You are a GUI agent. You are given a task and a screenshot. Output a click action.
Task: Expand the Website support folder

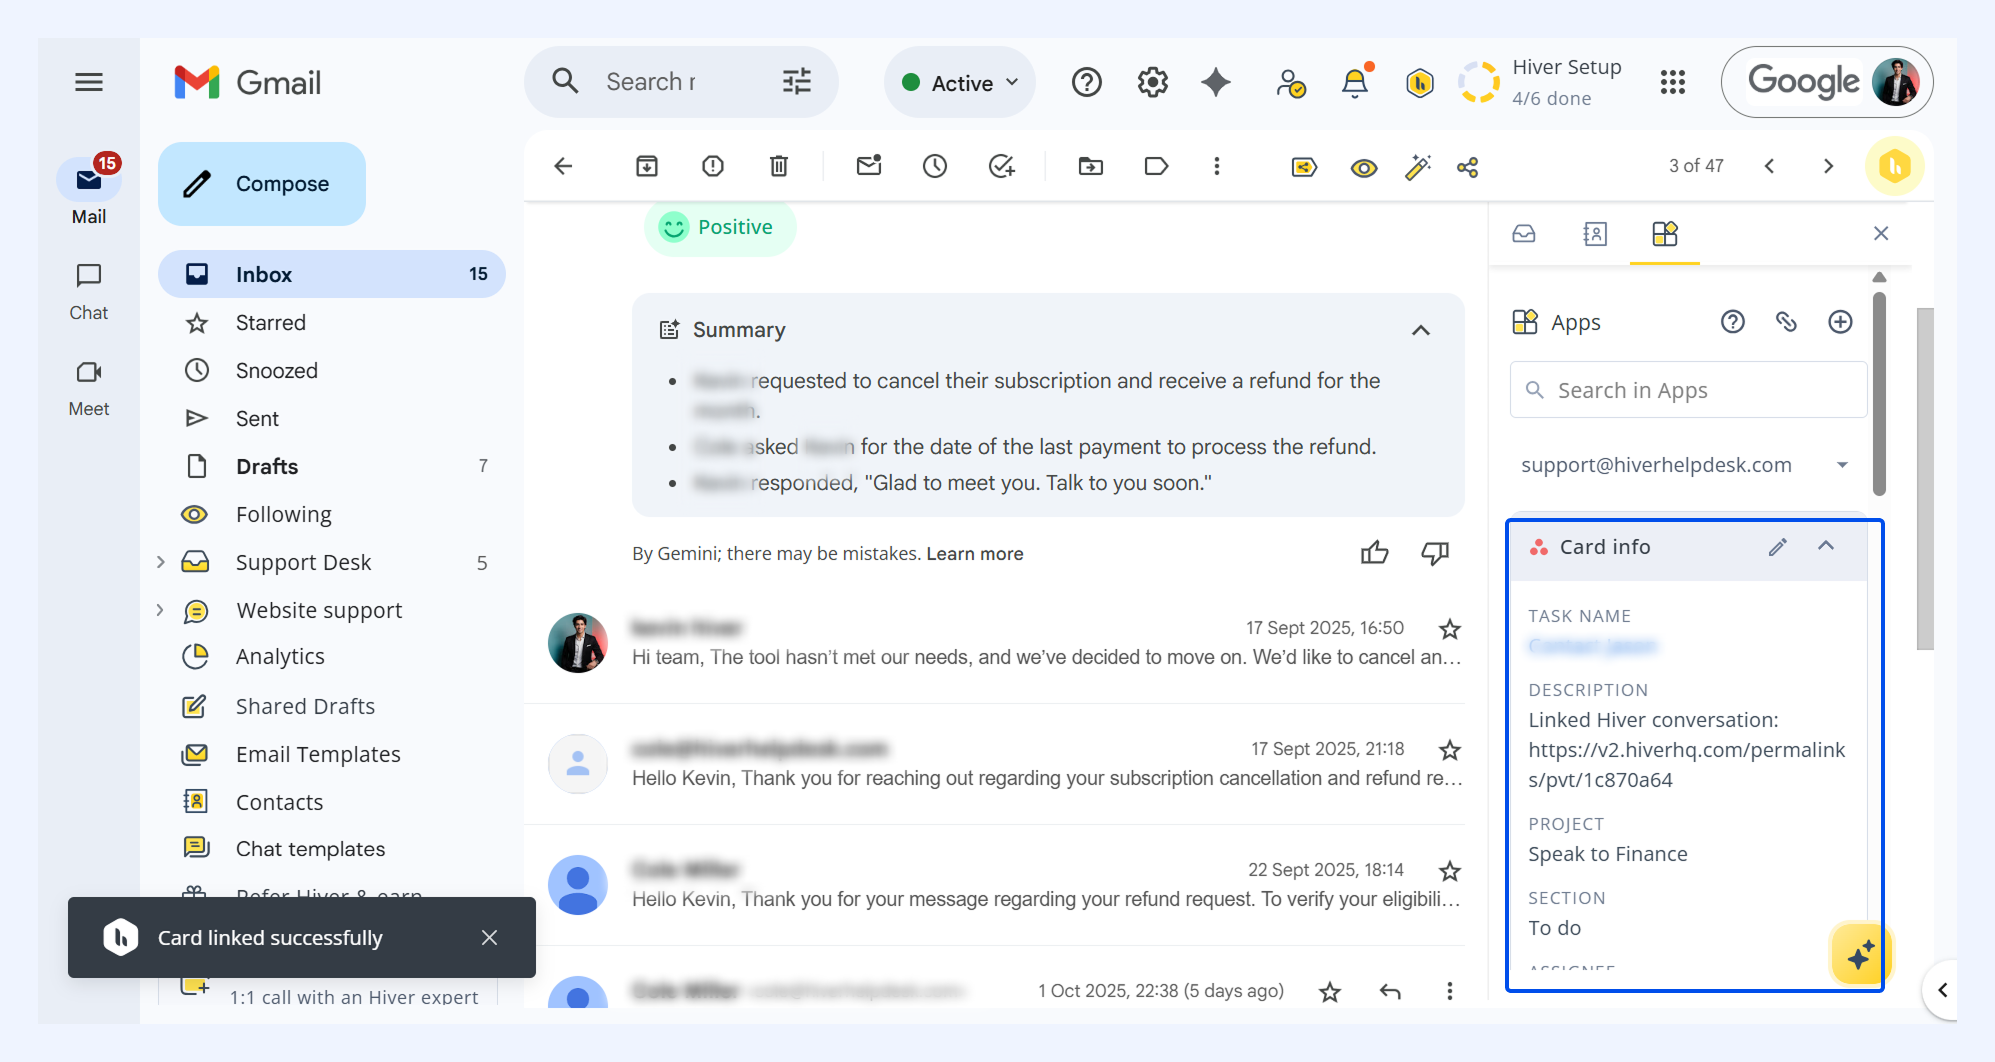coord(160,611)
